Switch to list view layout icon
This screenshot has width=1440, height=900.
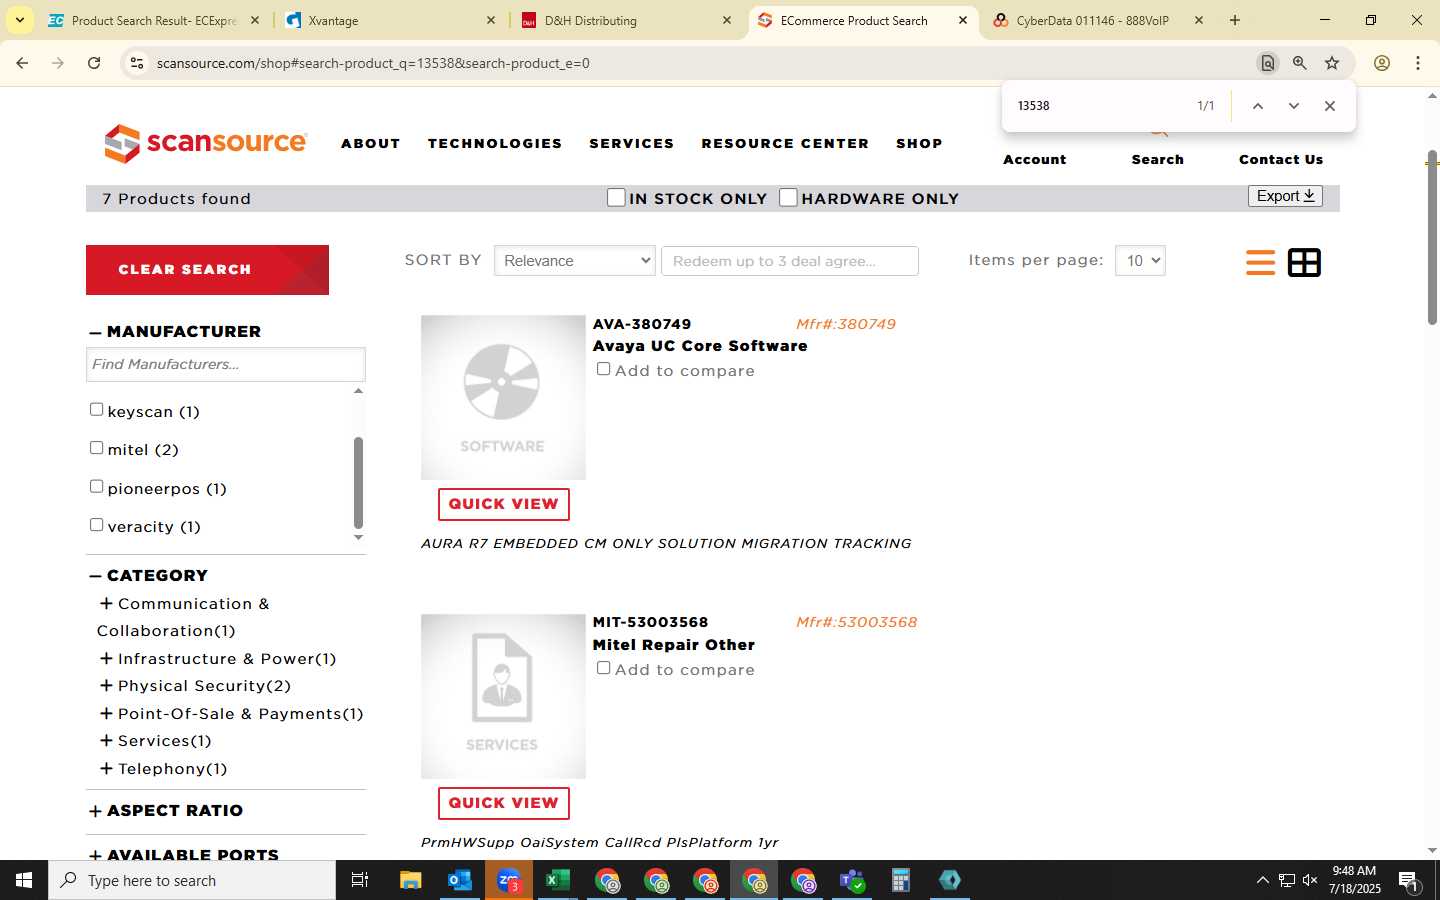1260,262
